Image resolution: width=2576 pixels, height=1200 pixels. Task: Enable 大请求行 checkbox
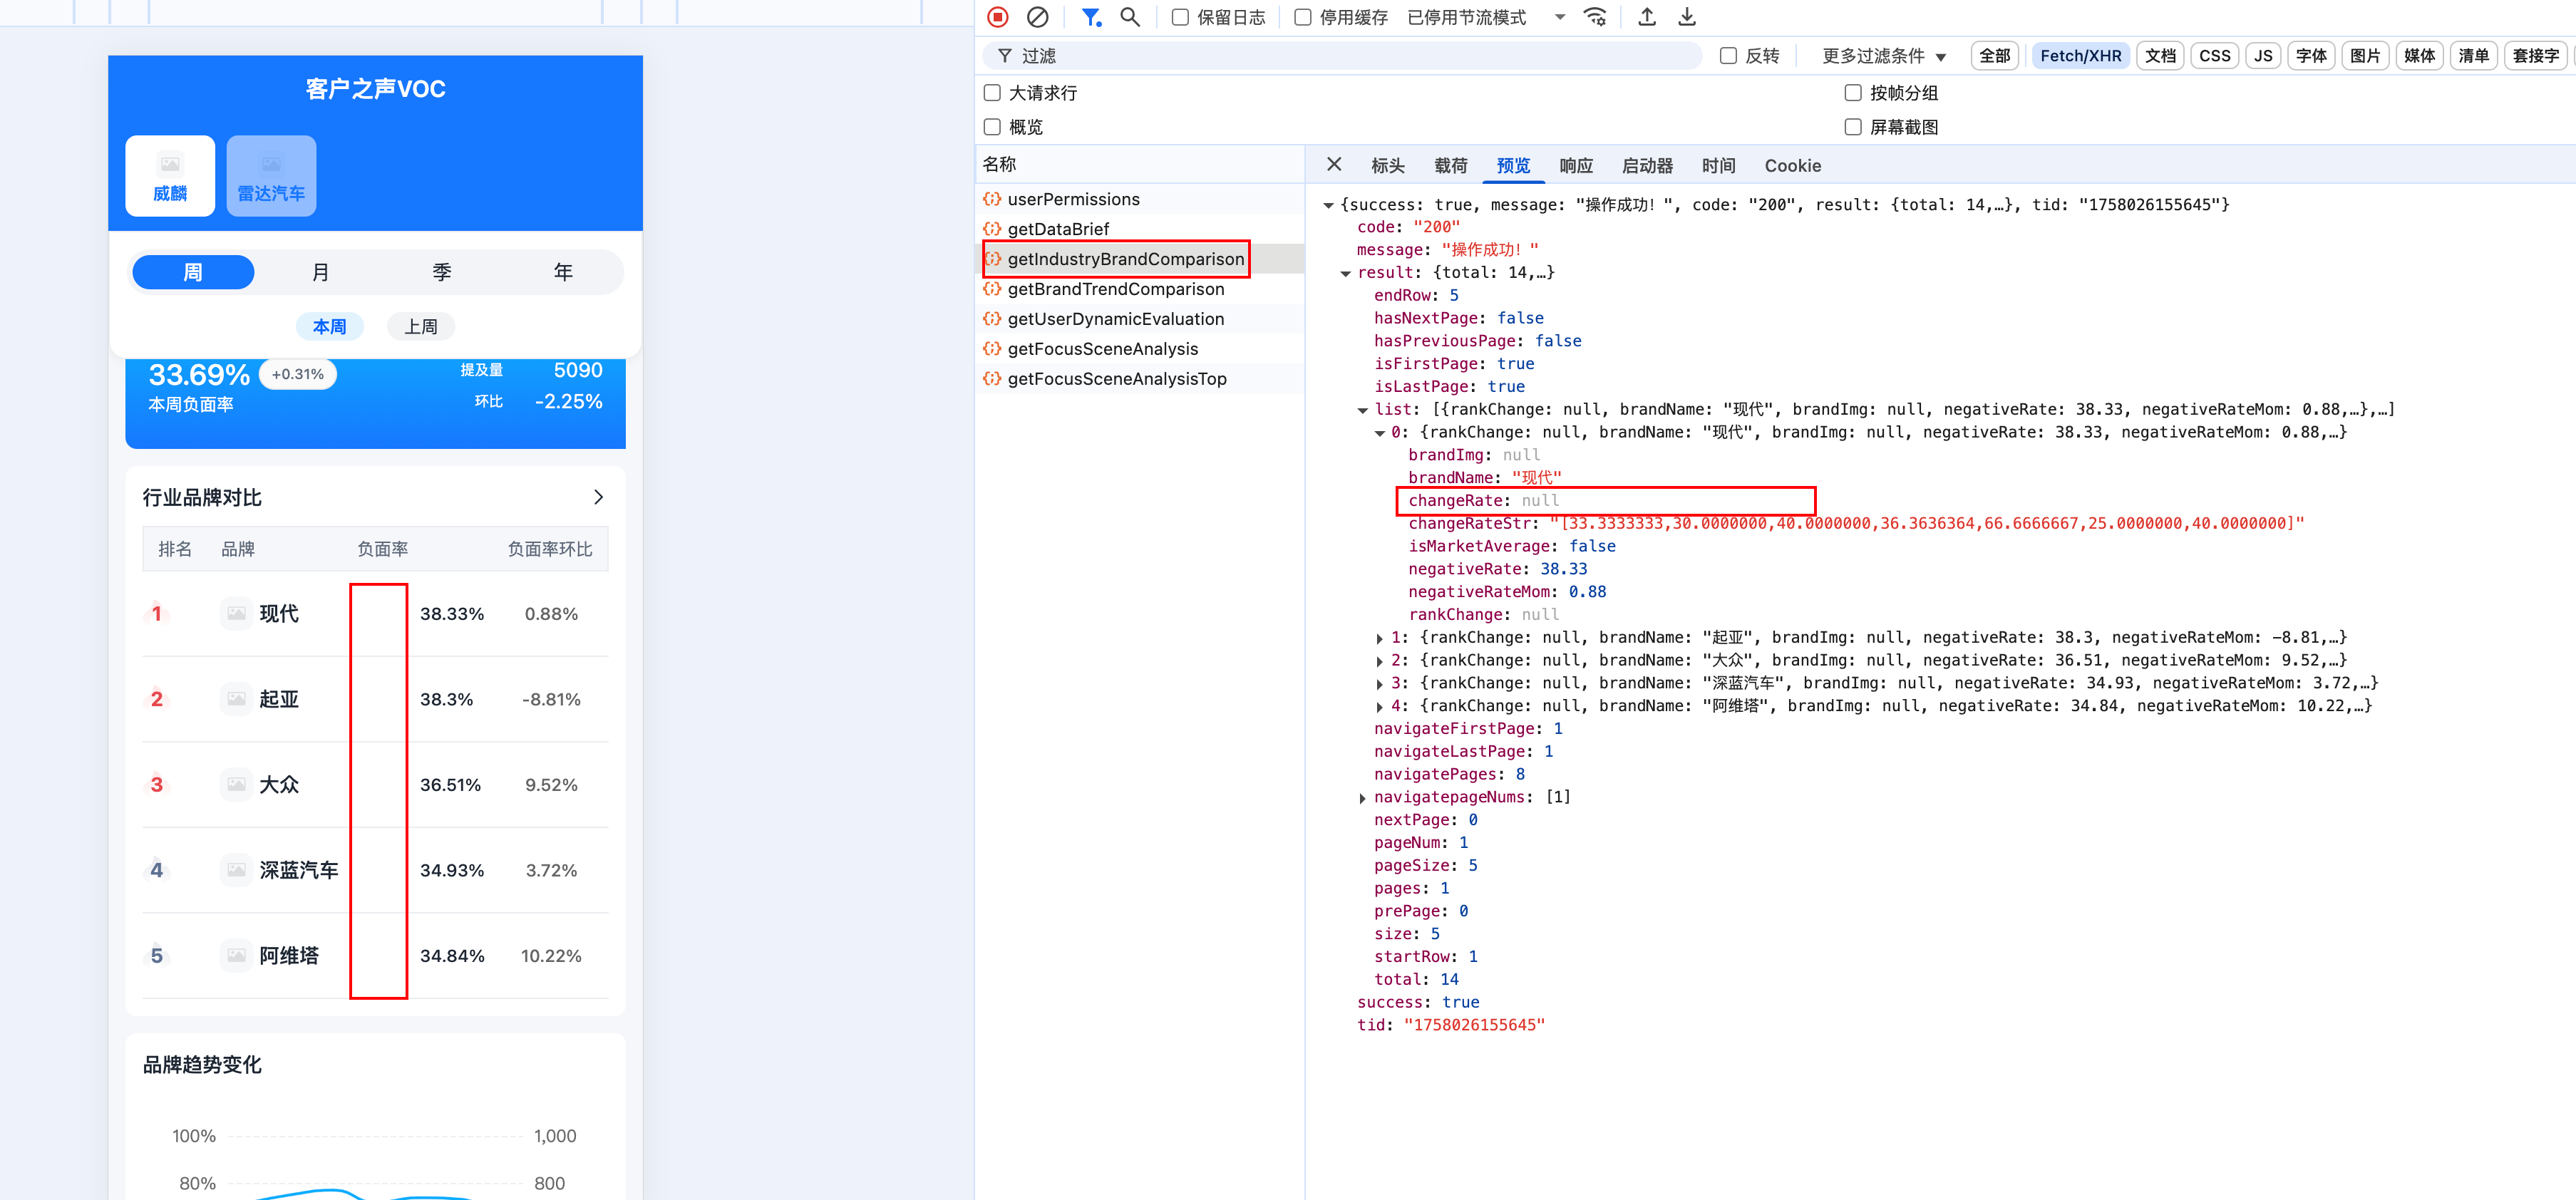[x=992, y=93]
